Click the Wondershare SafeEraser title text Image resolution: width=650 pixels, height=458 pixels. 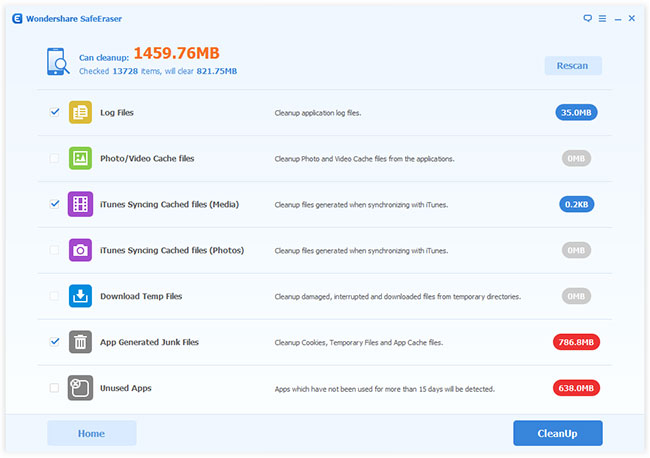(74, 19)
